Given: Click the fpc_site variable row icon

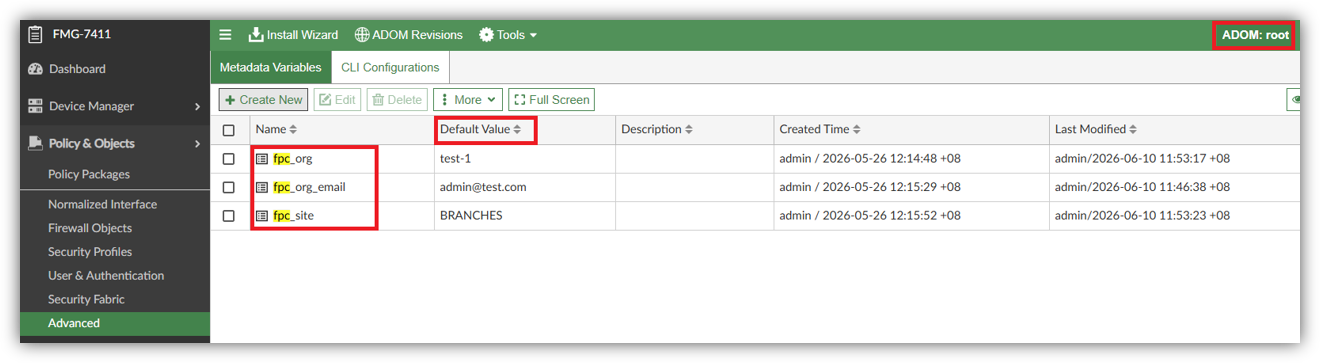Looking at the screenshot, I should point(262,215).
